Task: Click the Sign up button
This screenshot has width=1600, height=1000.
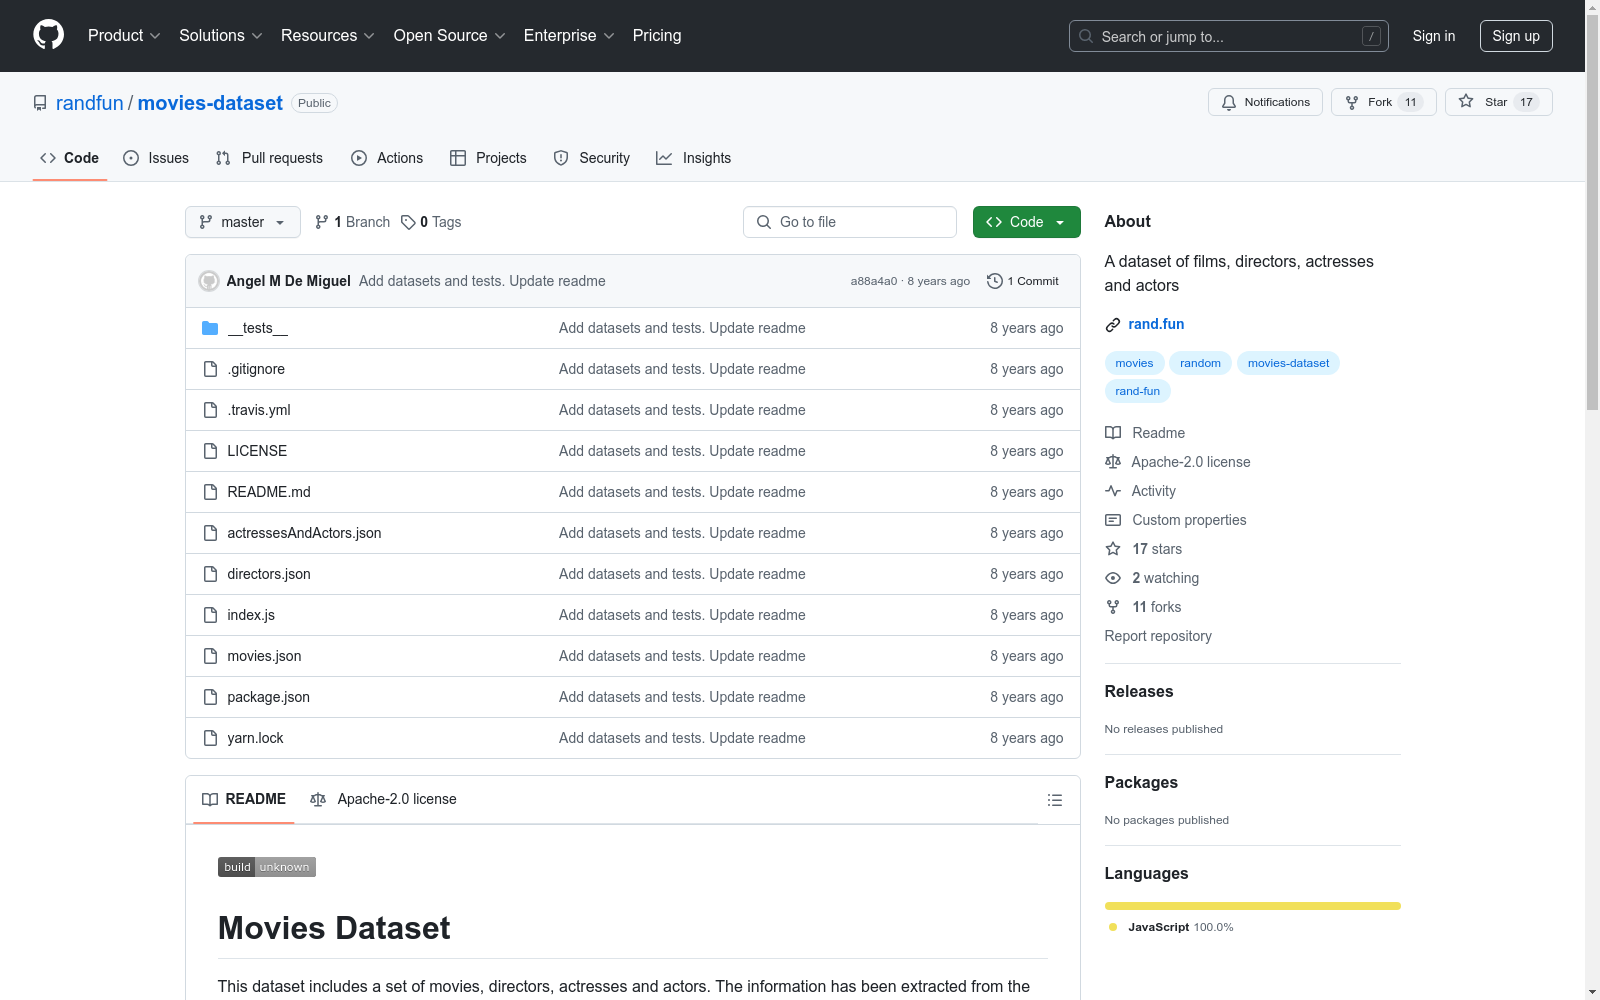Action: (1516, 36)
